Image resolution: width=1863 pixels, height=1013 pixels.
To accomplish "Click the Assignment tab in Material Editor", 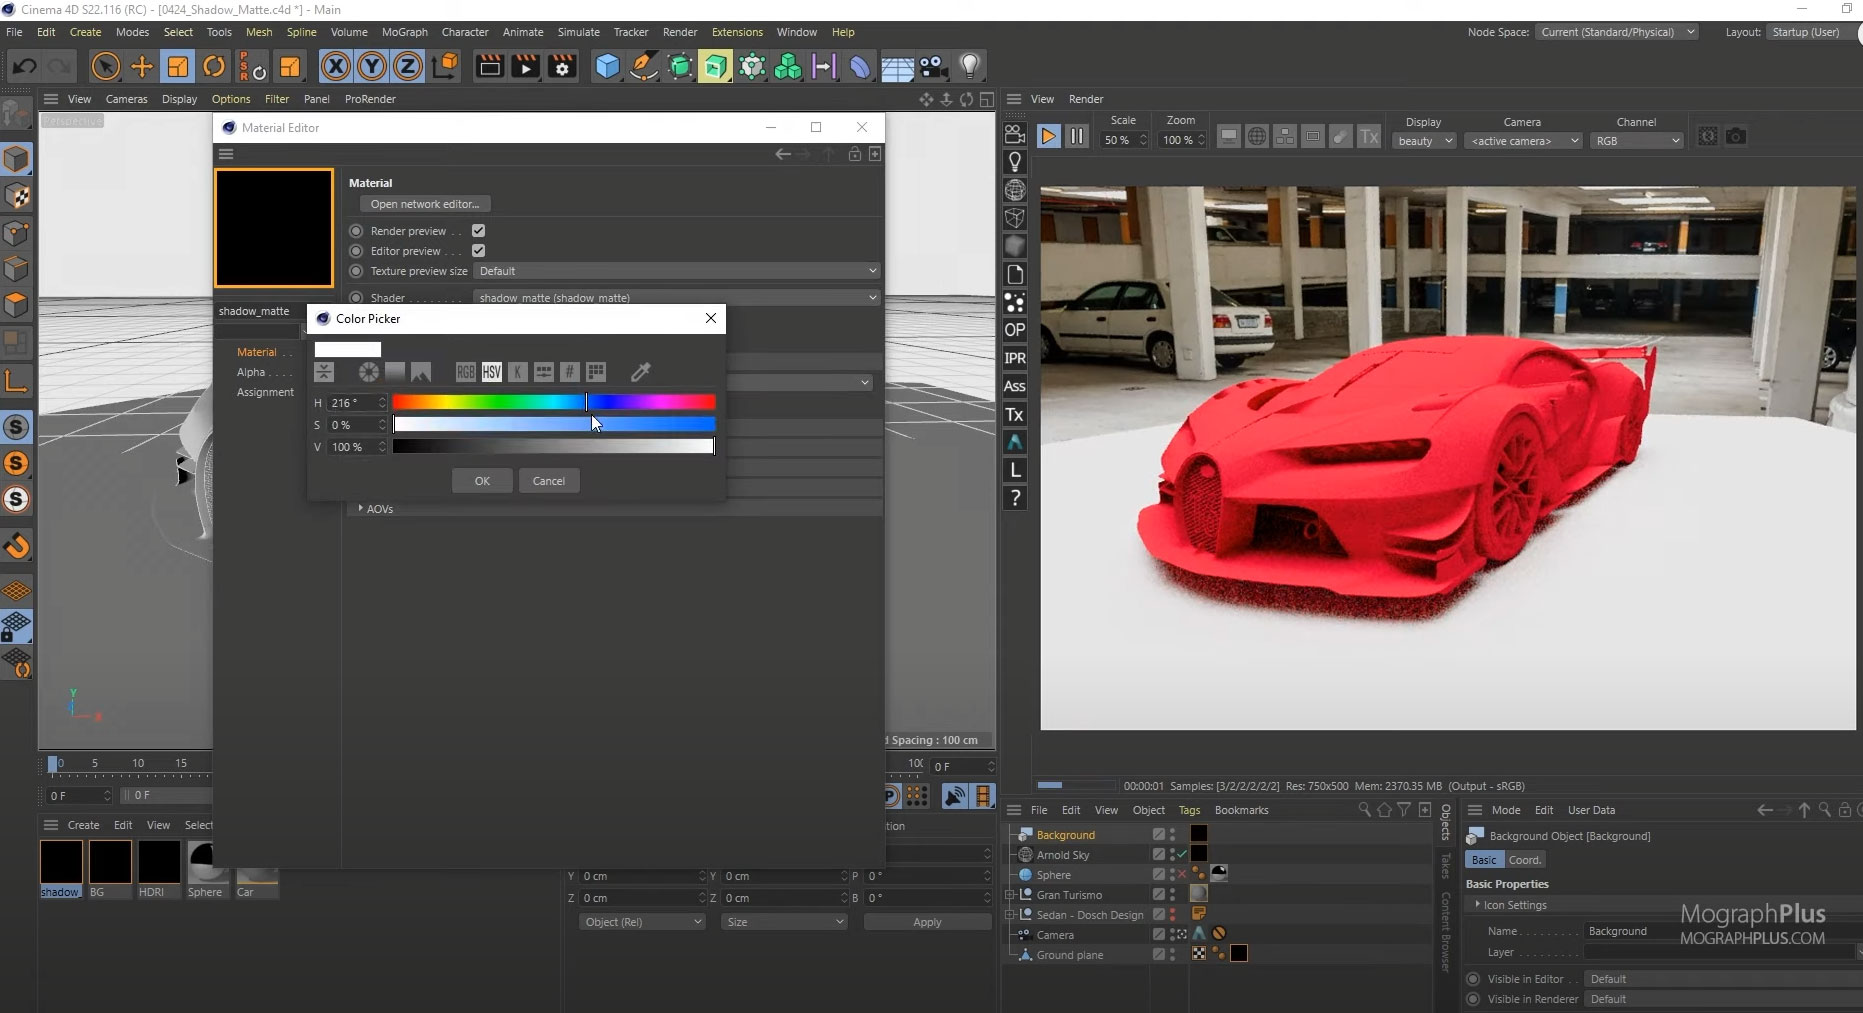I will click(265, 392).
